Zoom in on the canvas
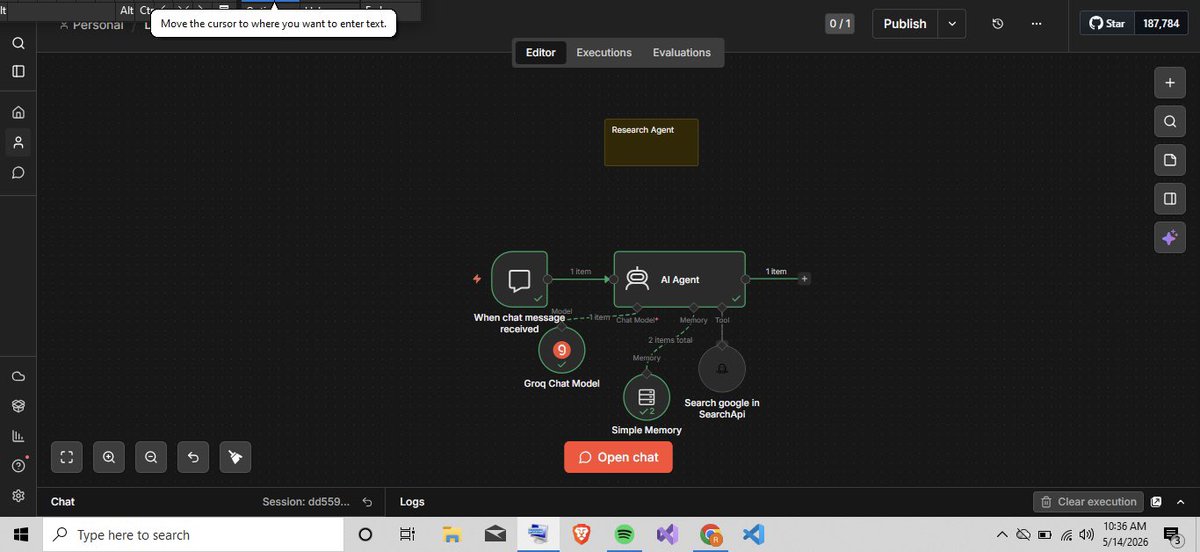This screenshot has width=1200, height=552. (x=109, y=457)
